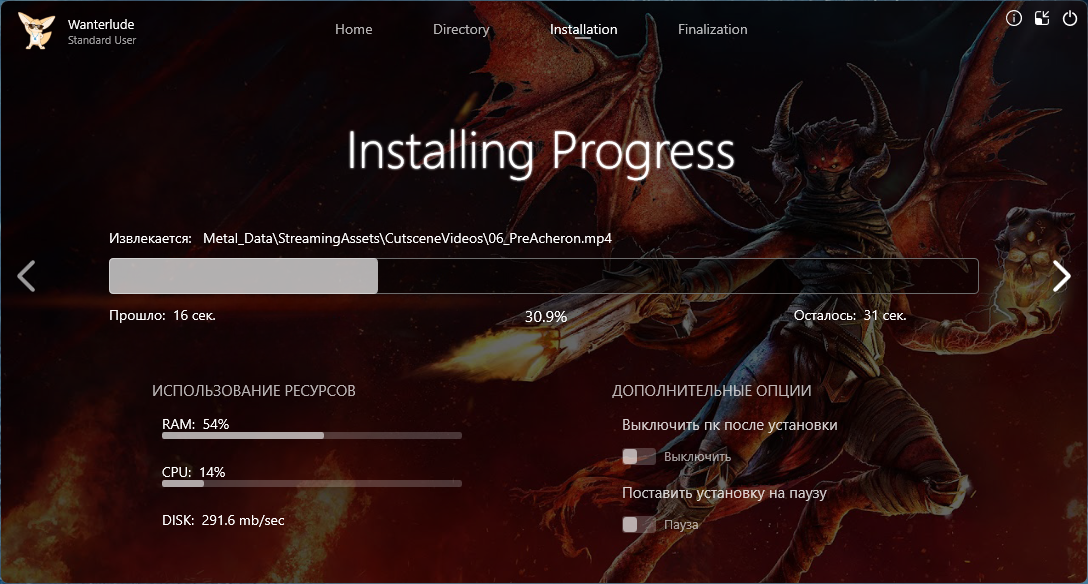The image size is (1088, 584).
Task: Click the fox avatar logo
Action: coord(36,31)
